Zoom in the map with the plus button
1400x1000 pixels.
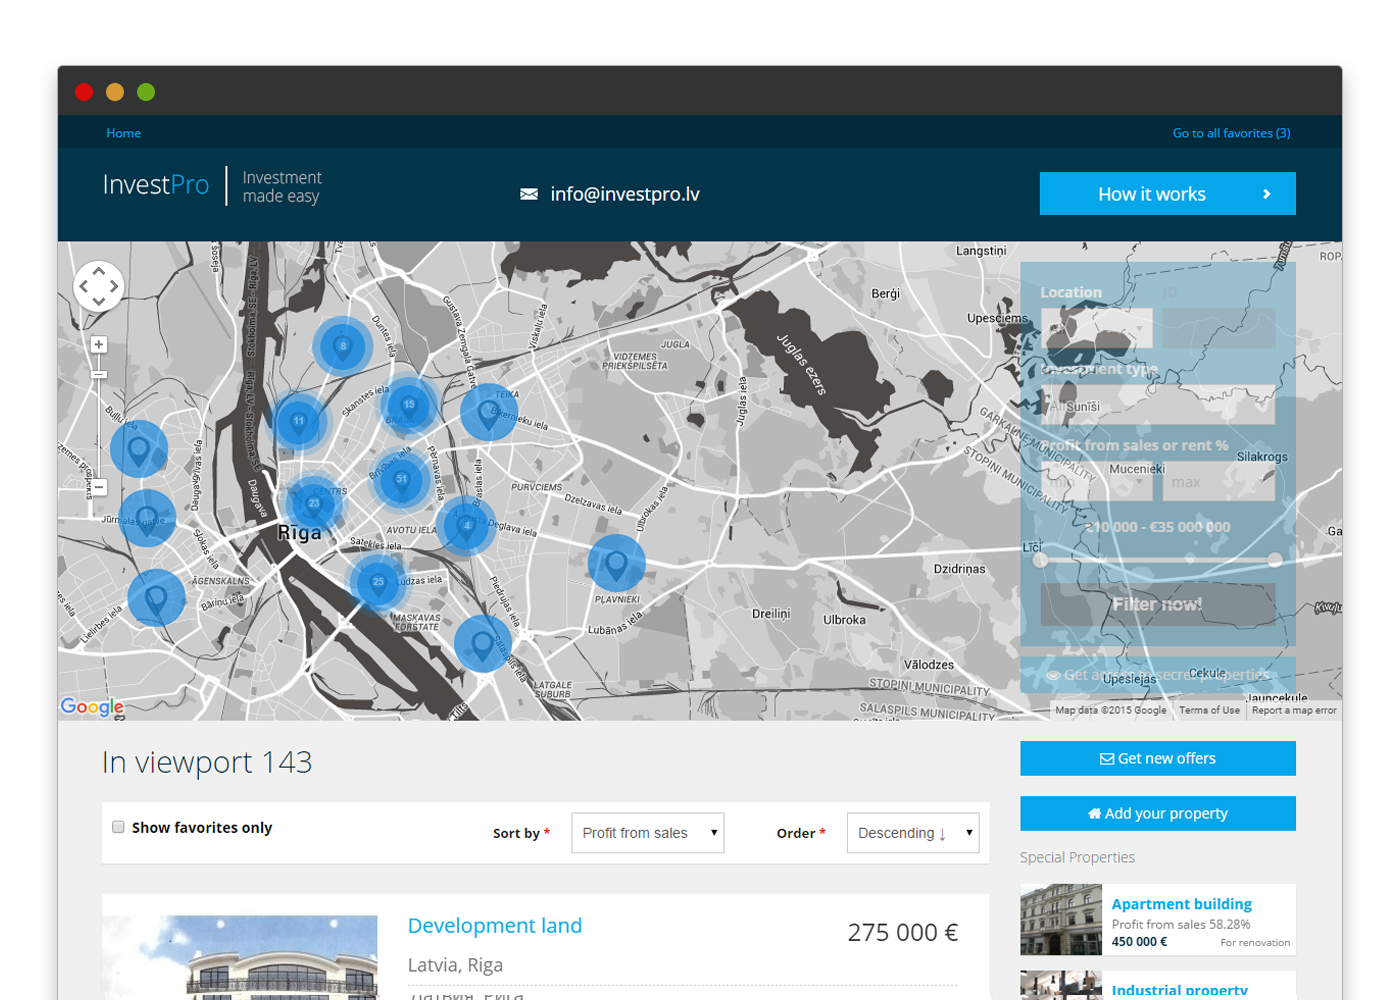(x=99, y=345)
